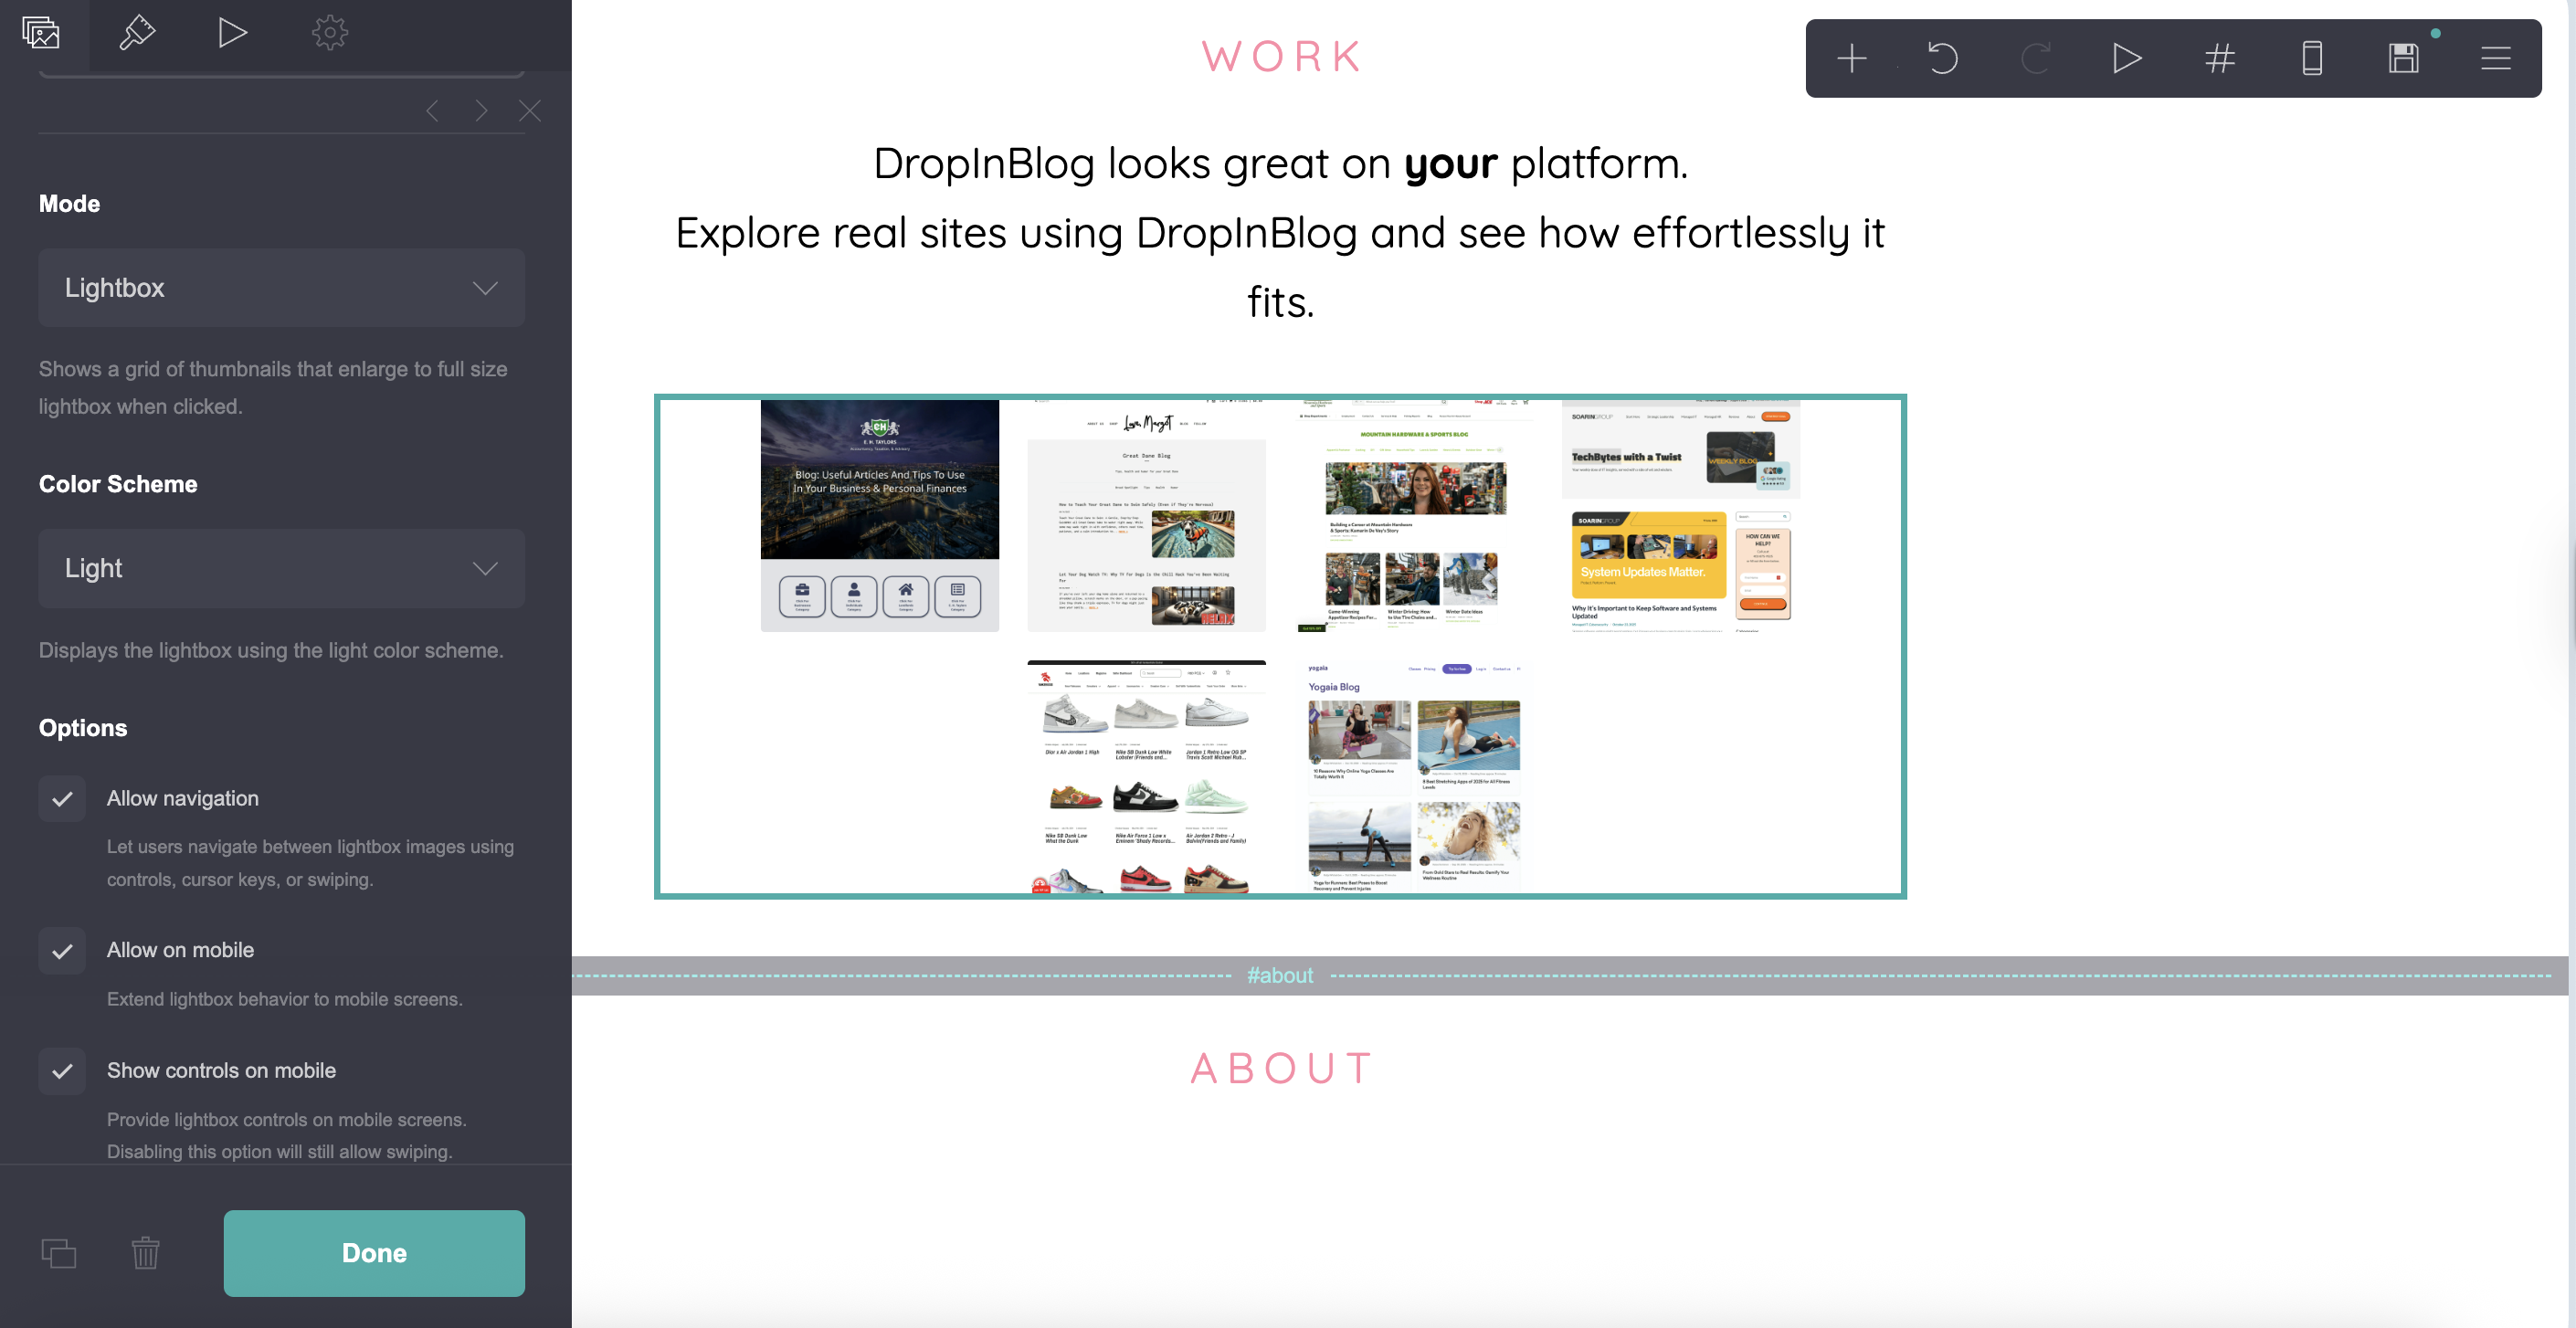Open the hamburger menu icon
This screenshot has height=1328, width=2576.
pyautogui.click(x=2495, y=58)
